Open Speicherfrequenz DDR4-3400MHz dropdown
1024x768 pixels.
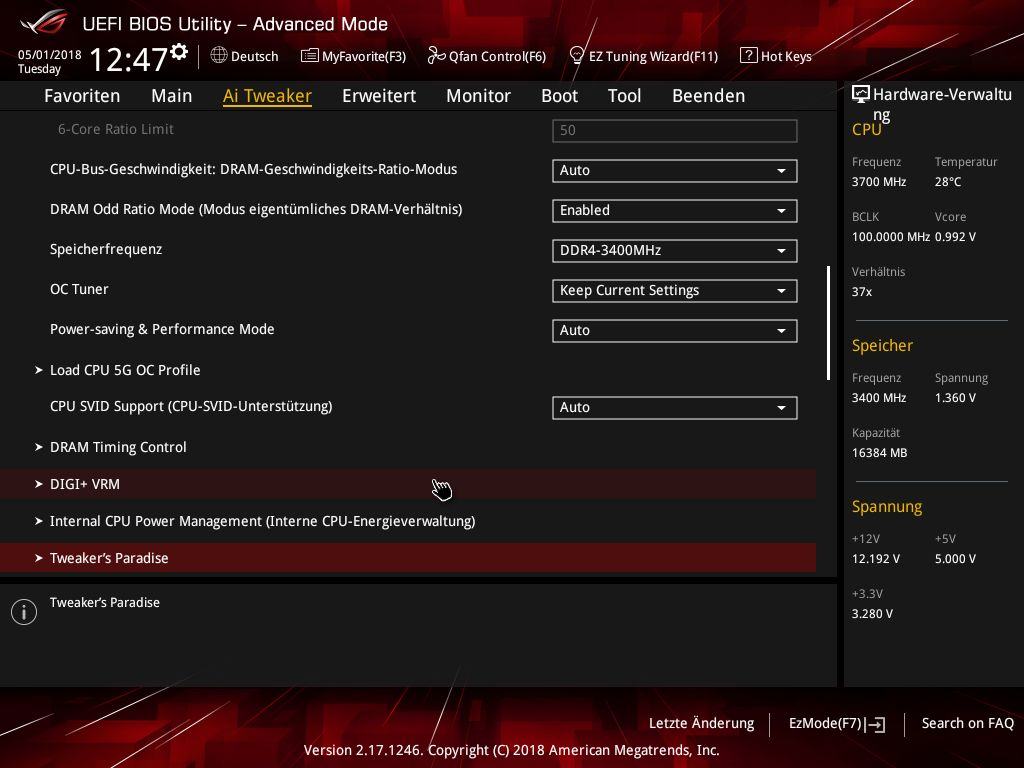click(675, 251)
